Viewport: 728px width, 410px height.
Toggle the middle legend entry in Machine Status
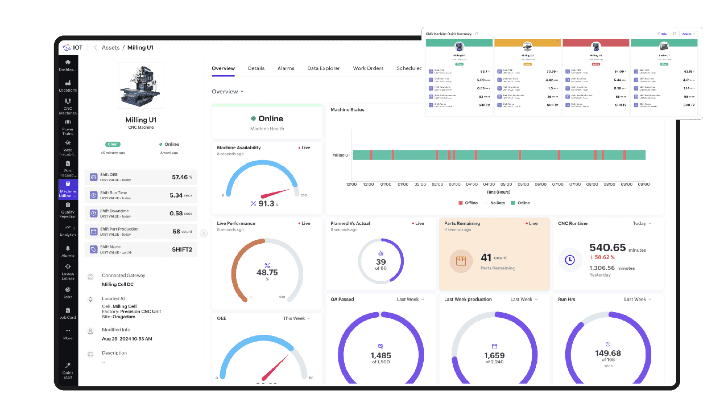(495, 203)
